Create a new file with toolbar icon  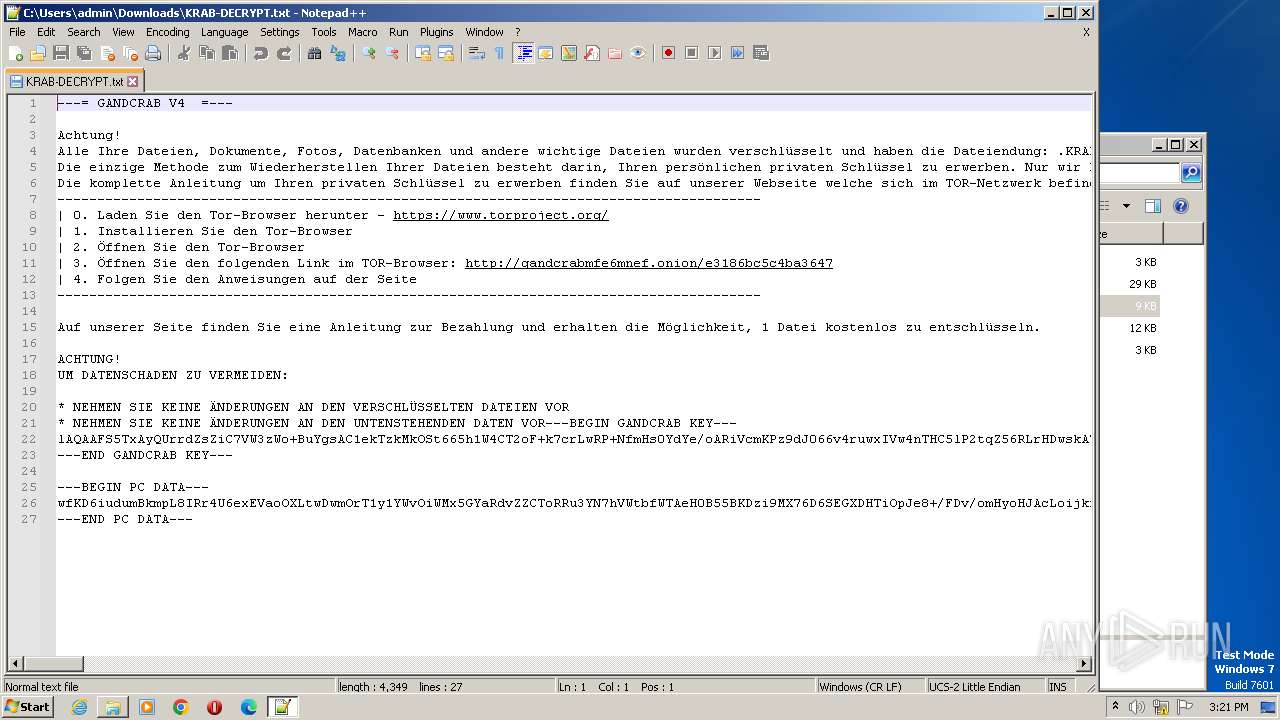16,53
